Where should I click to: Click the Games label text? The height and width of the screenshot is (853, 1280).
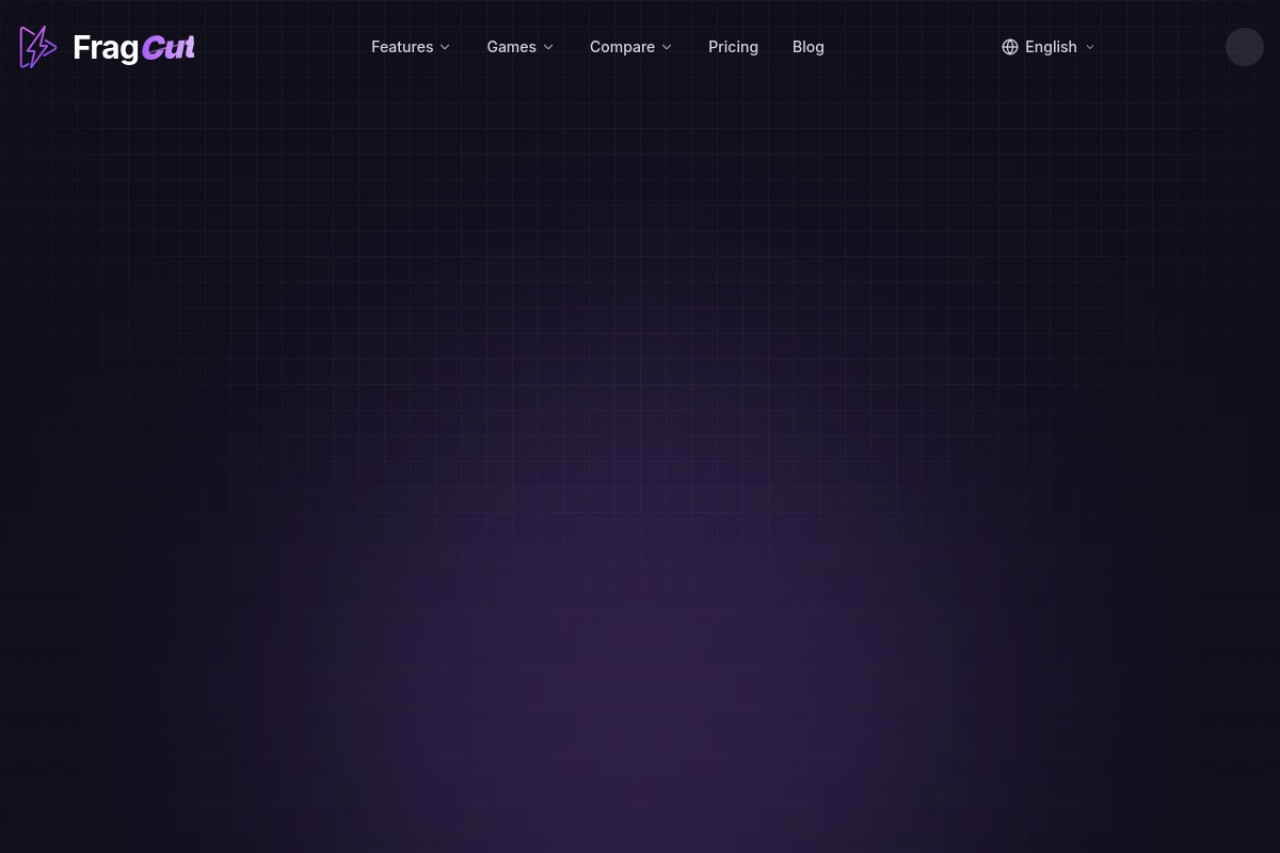point(511,47)
